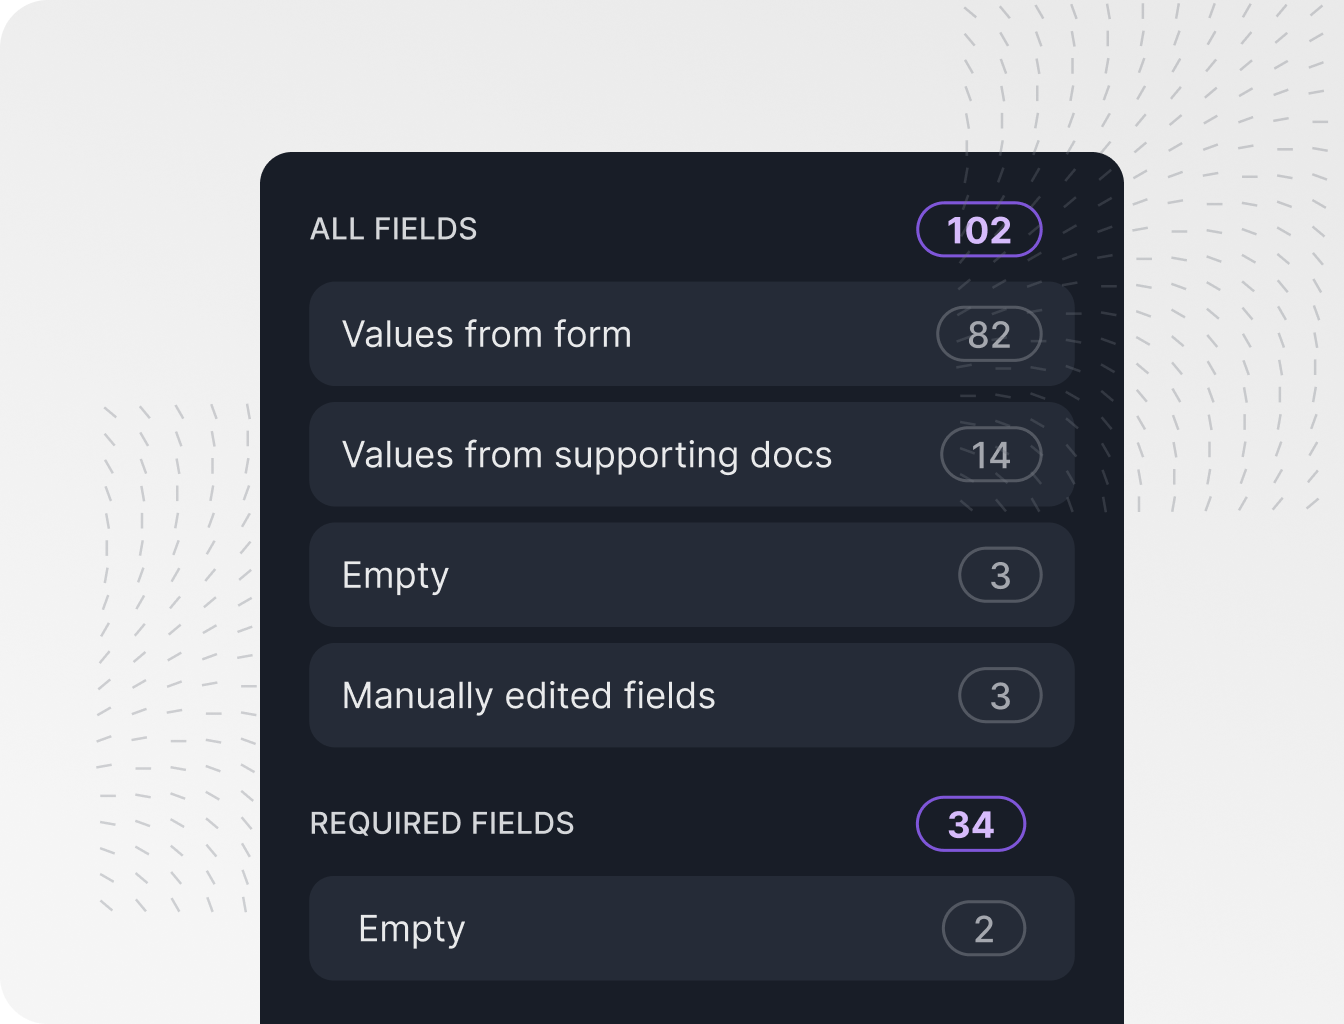This screenshot has width=1344, height=1024.
Task: Show Values from supporting docs
Action: pyautogui.click(x=587, y=455)
